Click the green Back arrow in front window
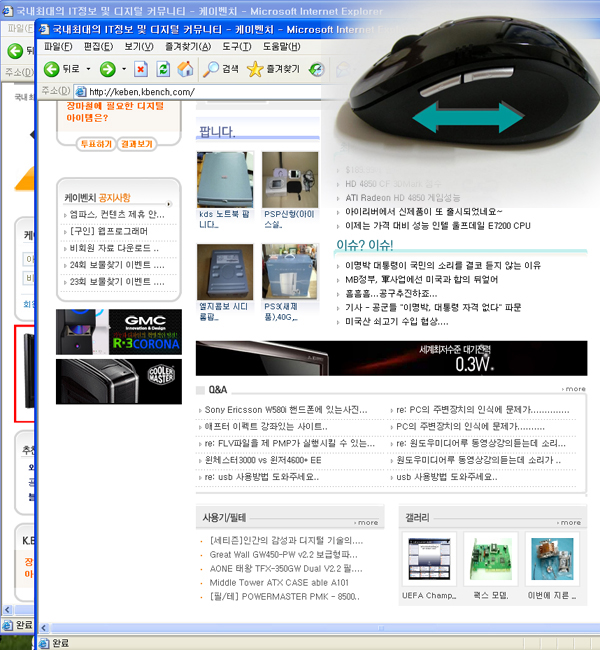This screenshot has width=600, height=650. click(51, 69)
